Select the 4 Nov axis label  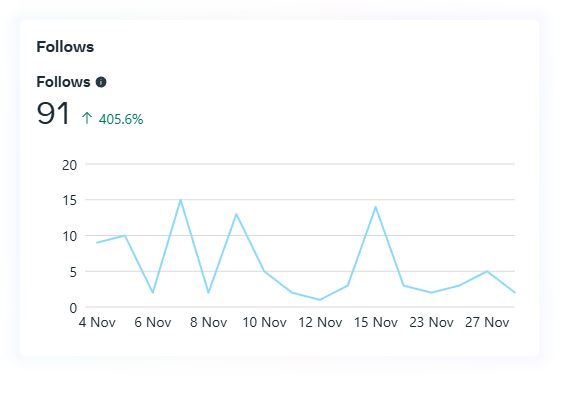click(x=97, y=322)
